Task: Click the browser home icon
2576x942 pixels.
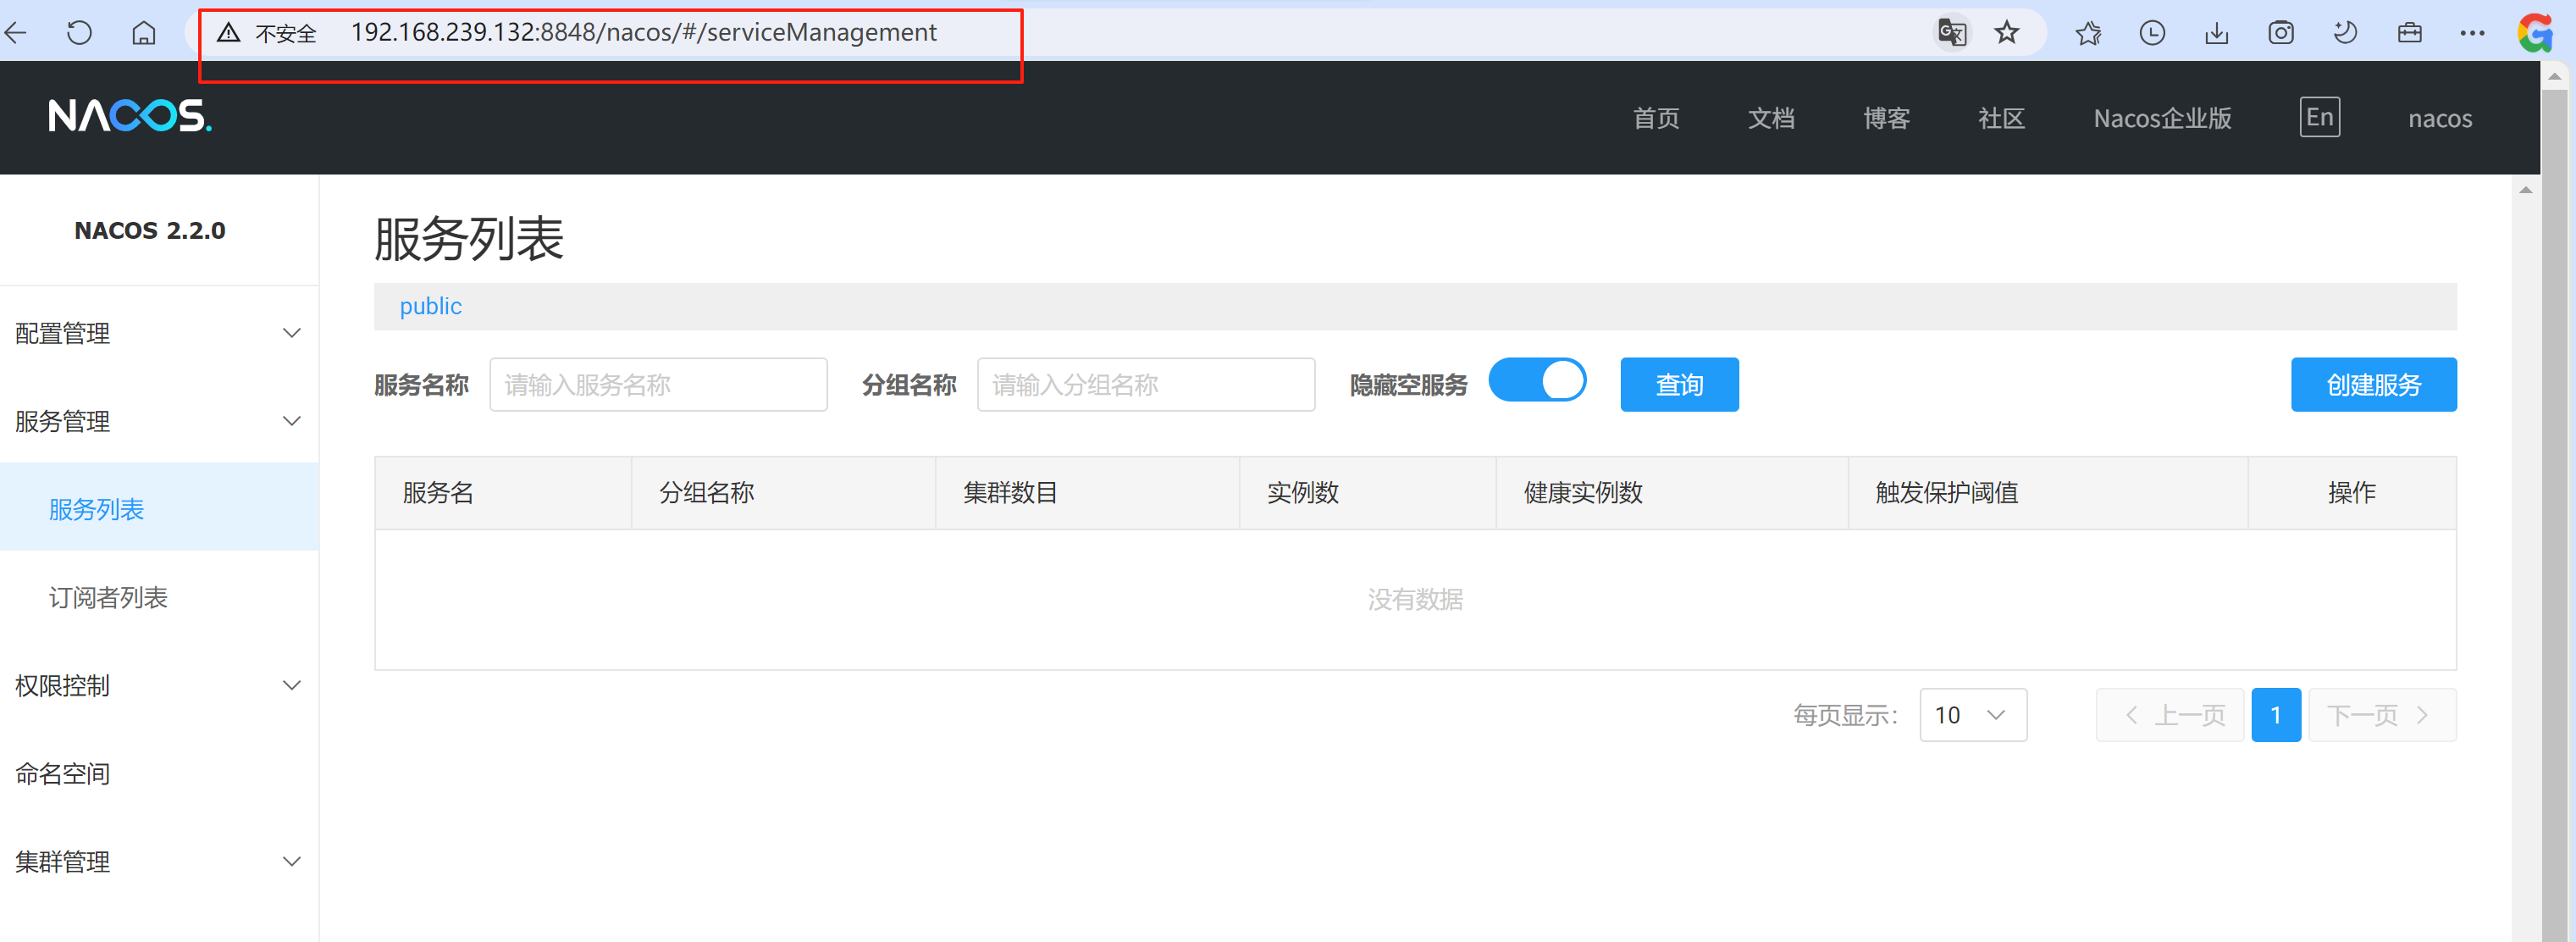Action: pyautogui.click(x=144, y=33)
